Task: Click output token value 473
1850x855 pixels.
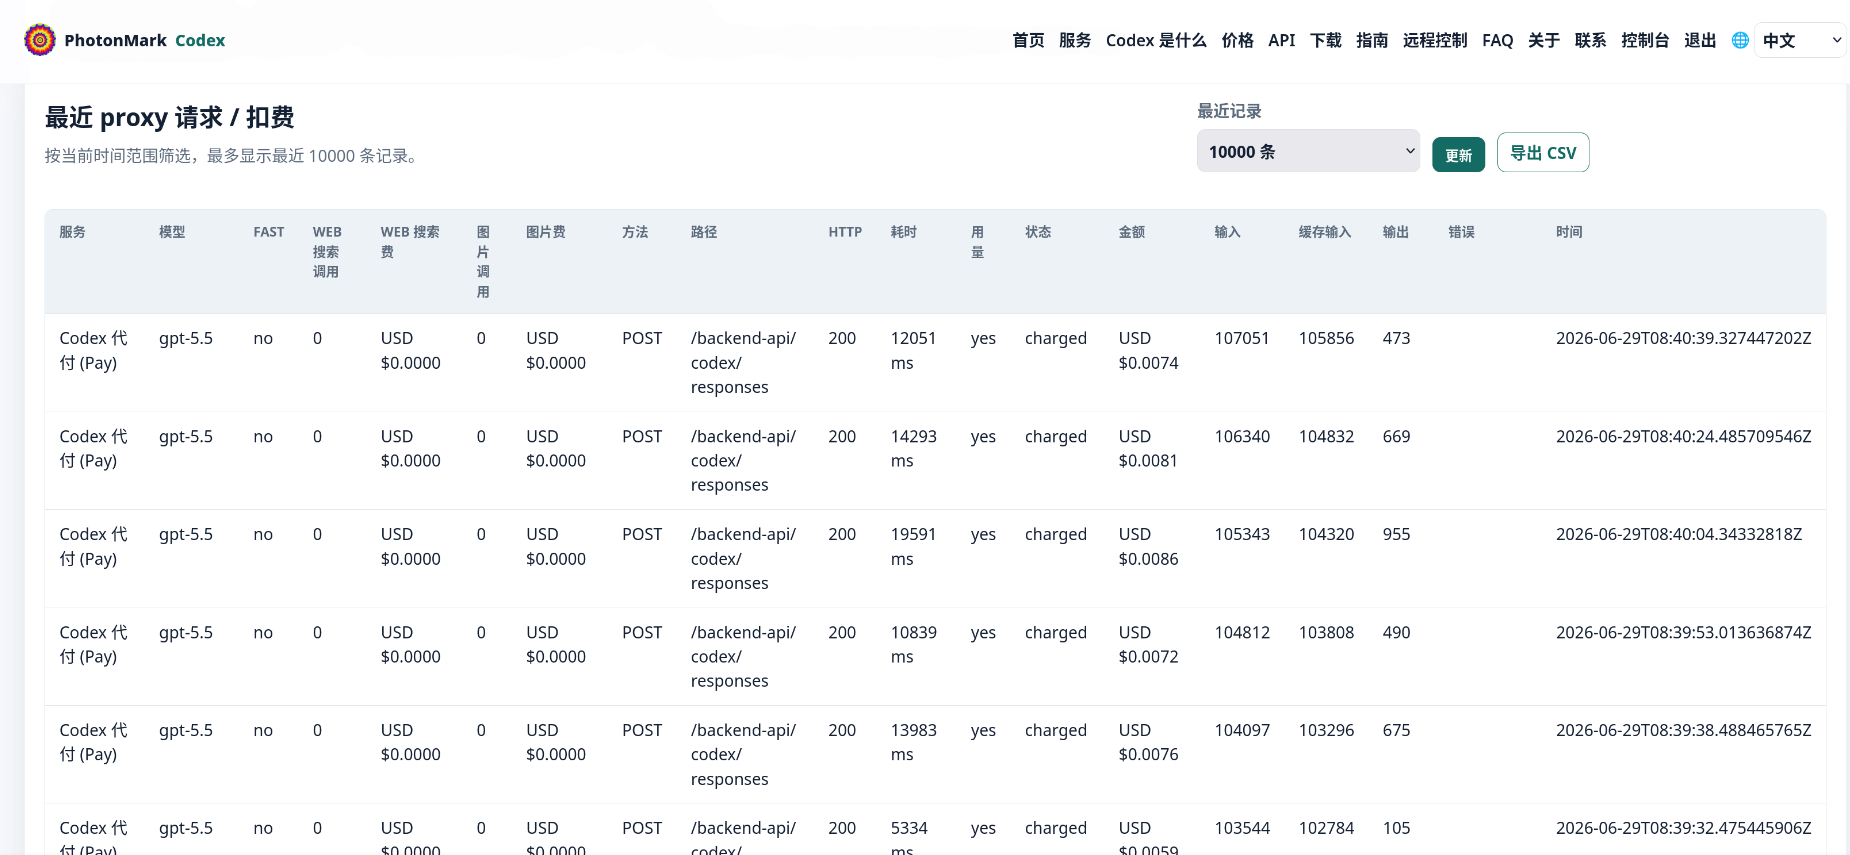Action: pyautogui.click(x=1396, y=339)
